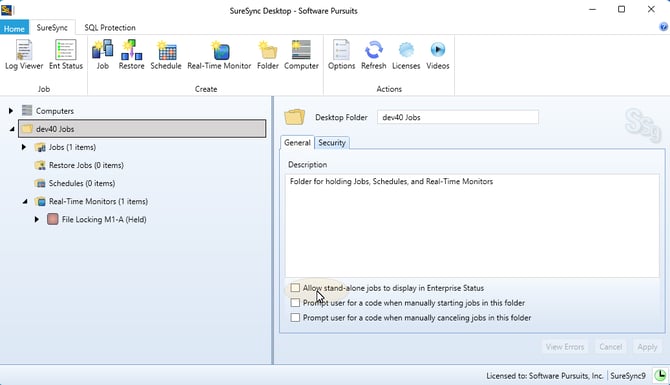Image resolution: width=670 pixels, height=385 pixels.
Task: Select File Locking M1-A (Held) row
Action: coord(104,219)
